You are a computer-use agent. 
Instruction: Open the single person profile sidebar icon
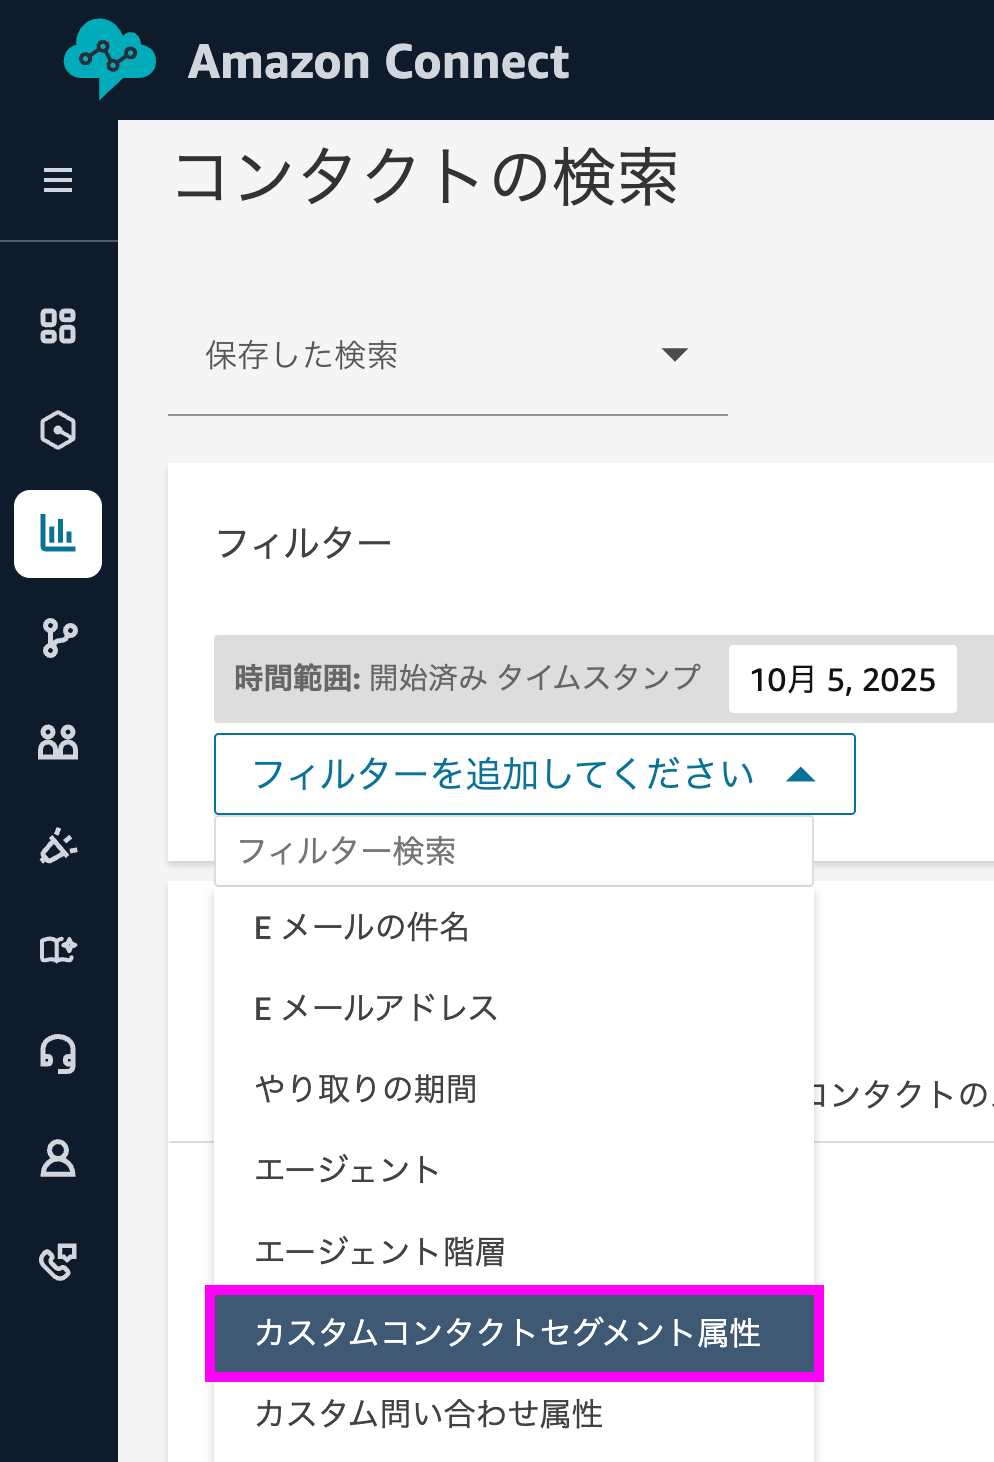(58, 1158)
